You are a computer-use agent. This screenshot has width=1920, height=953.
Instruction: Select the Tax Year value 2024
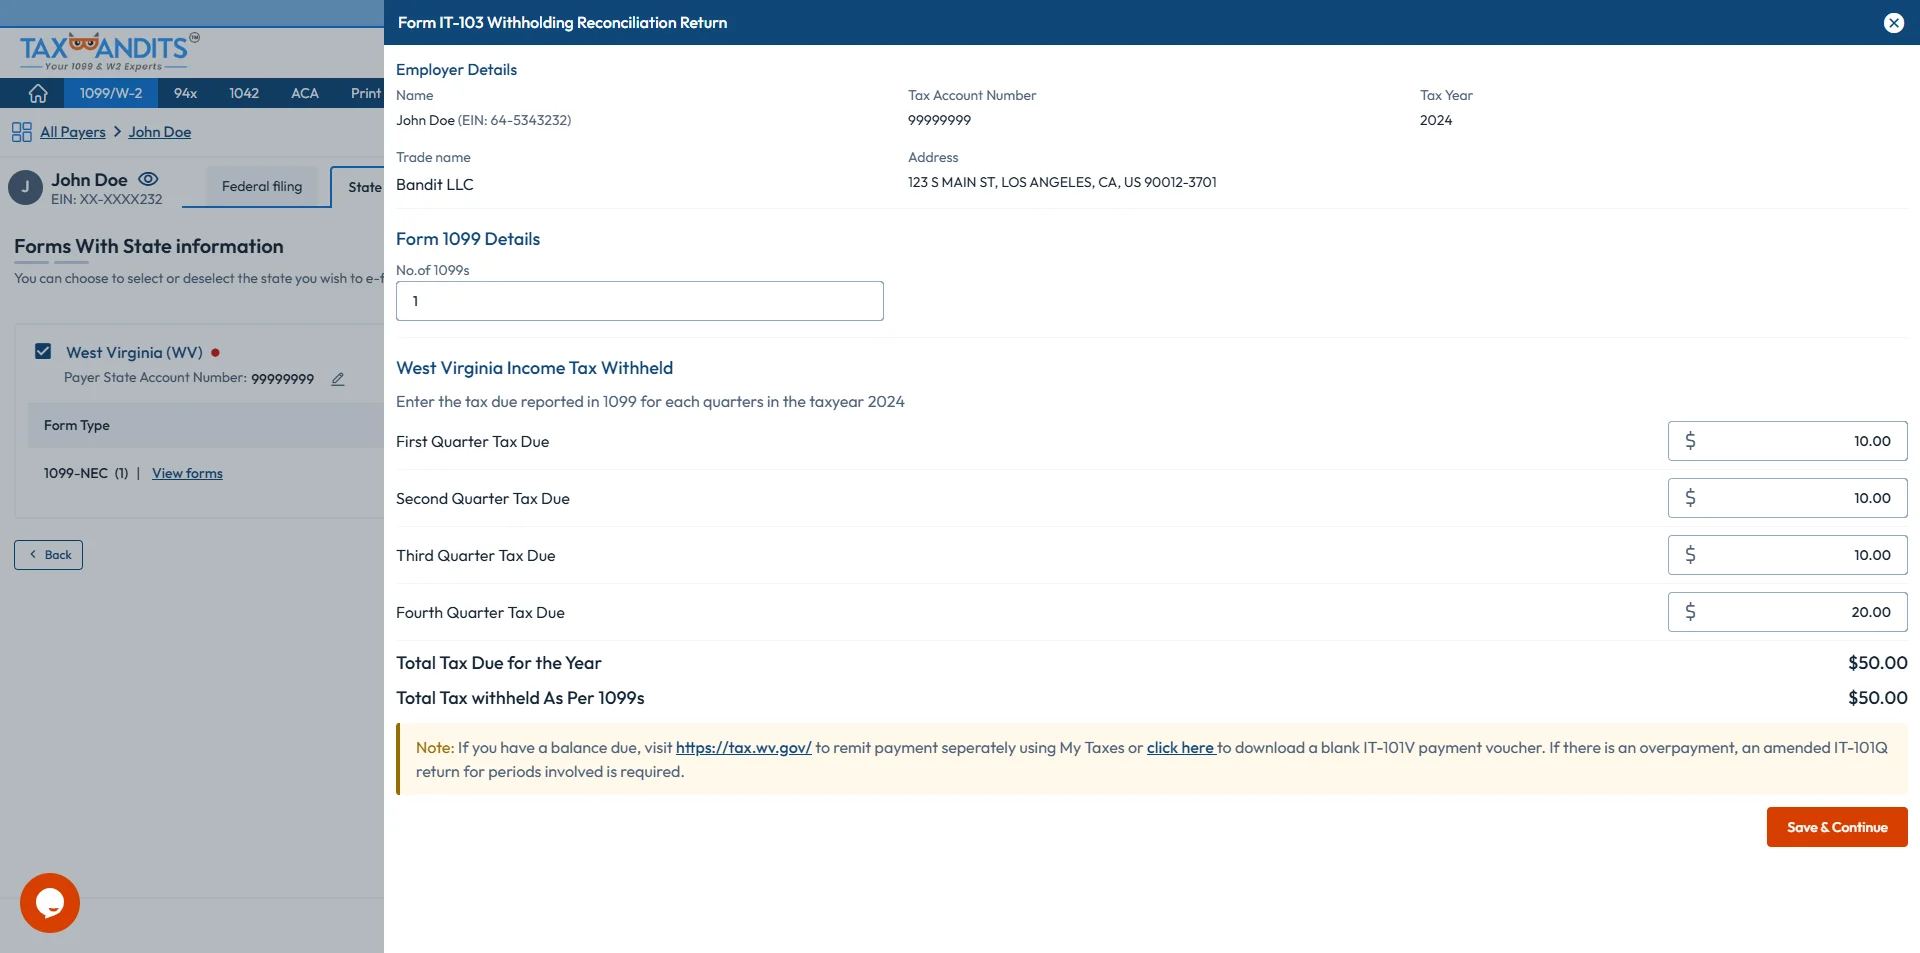[x=1436, y=120]
